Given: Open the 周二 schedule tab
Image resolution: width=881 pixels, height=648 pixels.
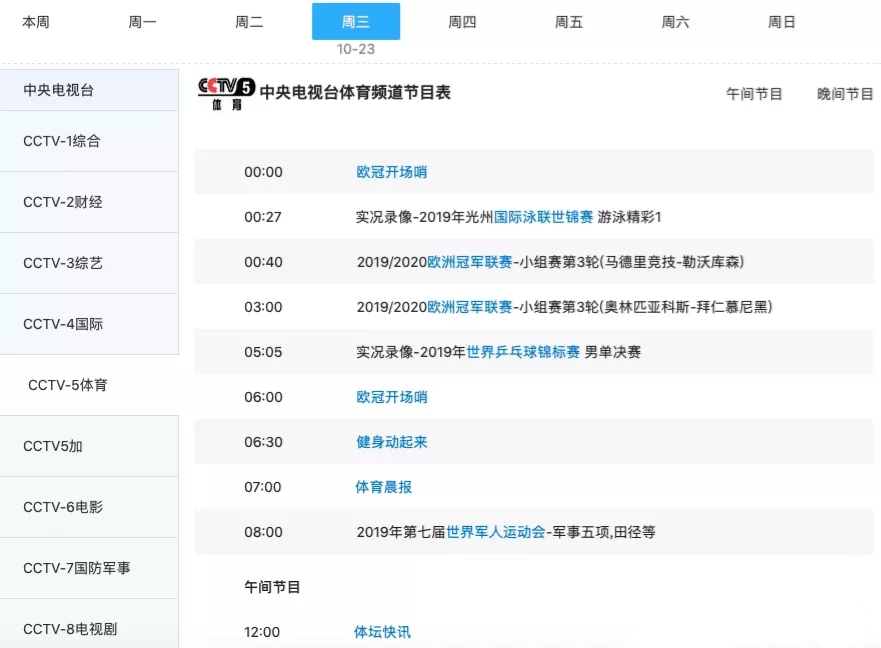Looking at the screenshot, I should [x=249, y=22].
